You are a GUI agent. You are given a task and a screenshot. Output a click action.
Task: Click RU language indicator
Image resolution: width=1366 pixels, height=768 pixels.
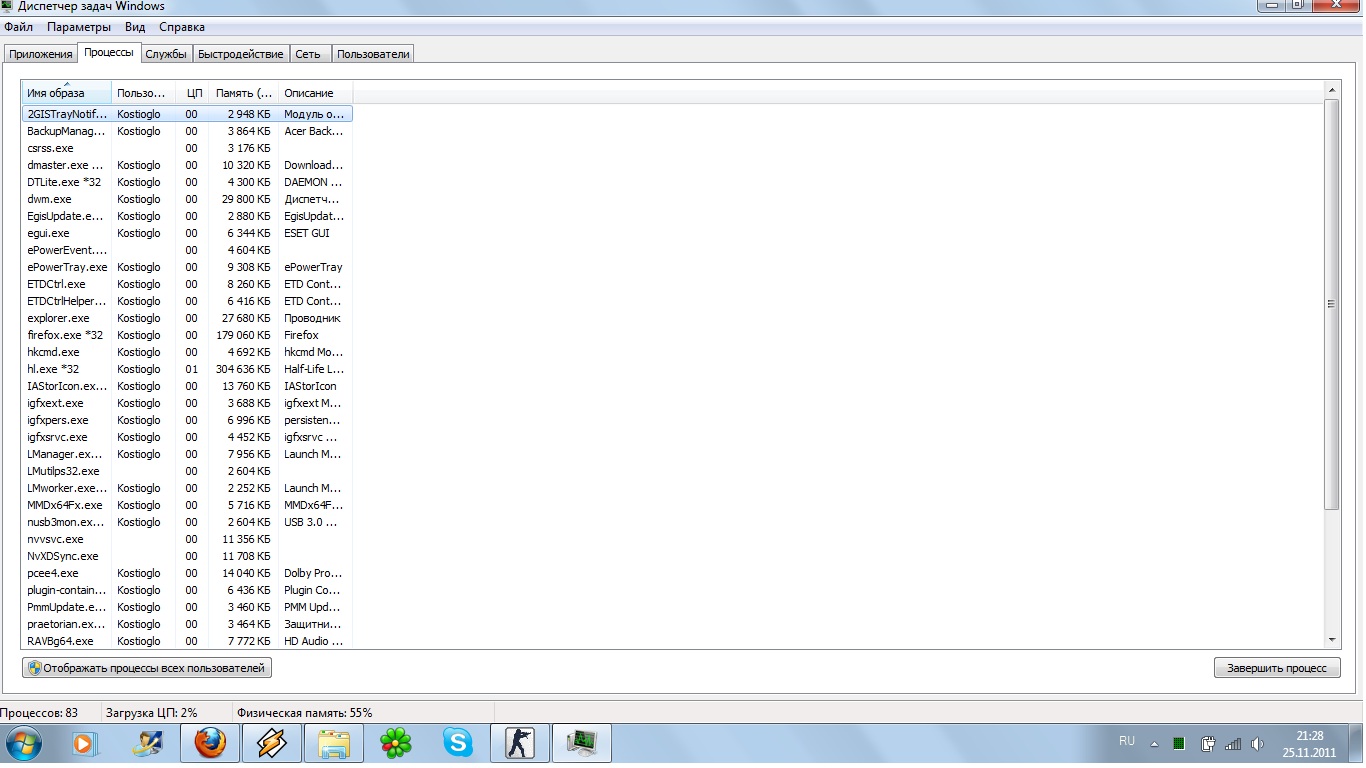[1127, 741]
